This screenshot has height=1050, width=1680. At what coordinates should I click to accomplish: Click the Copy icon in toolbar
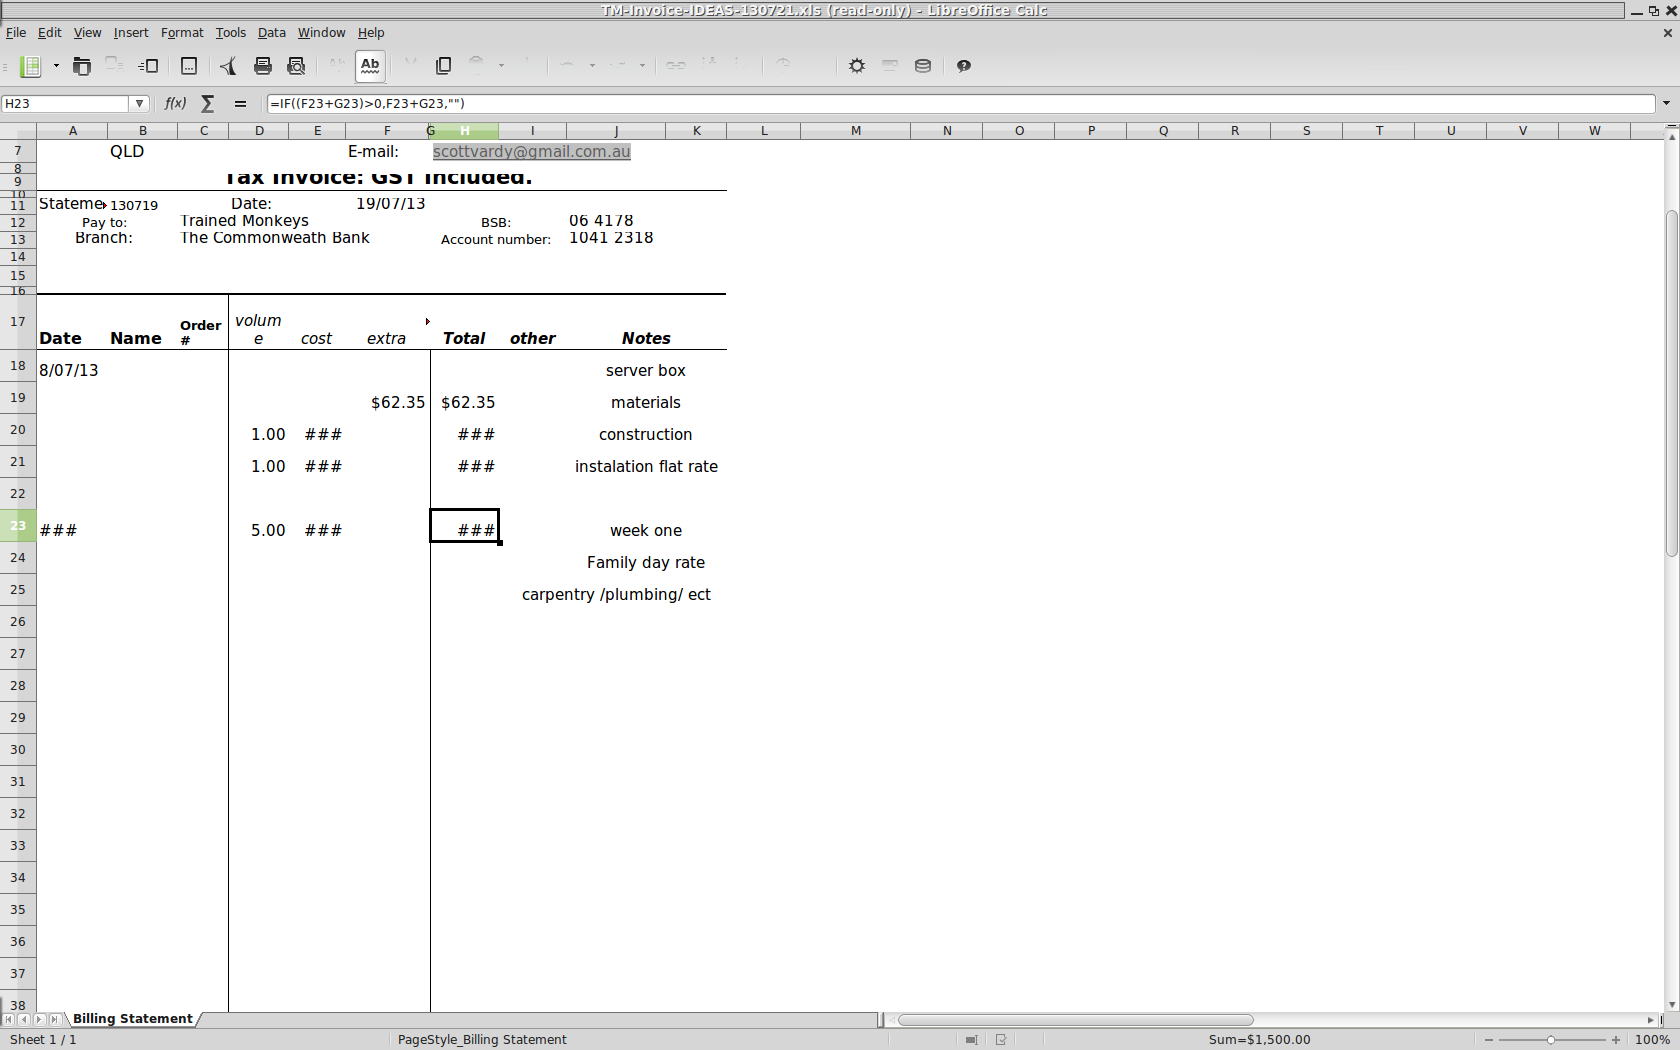tap(443, 66)
